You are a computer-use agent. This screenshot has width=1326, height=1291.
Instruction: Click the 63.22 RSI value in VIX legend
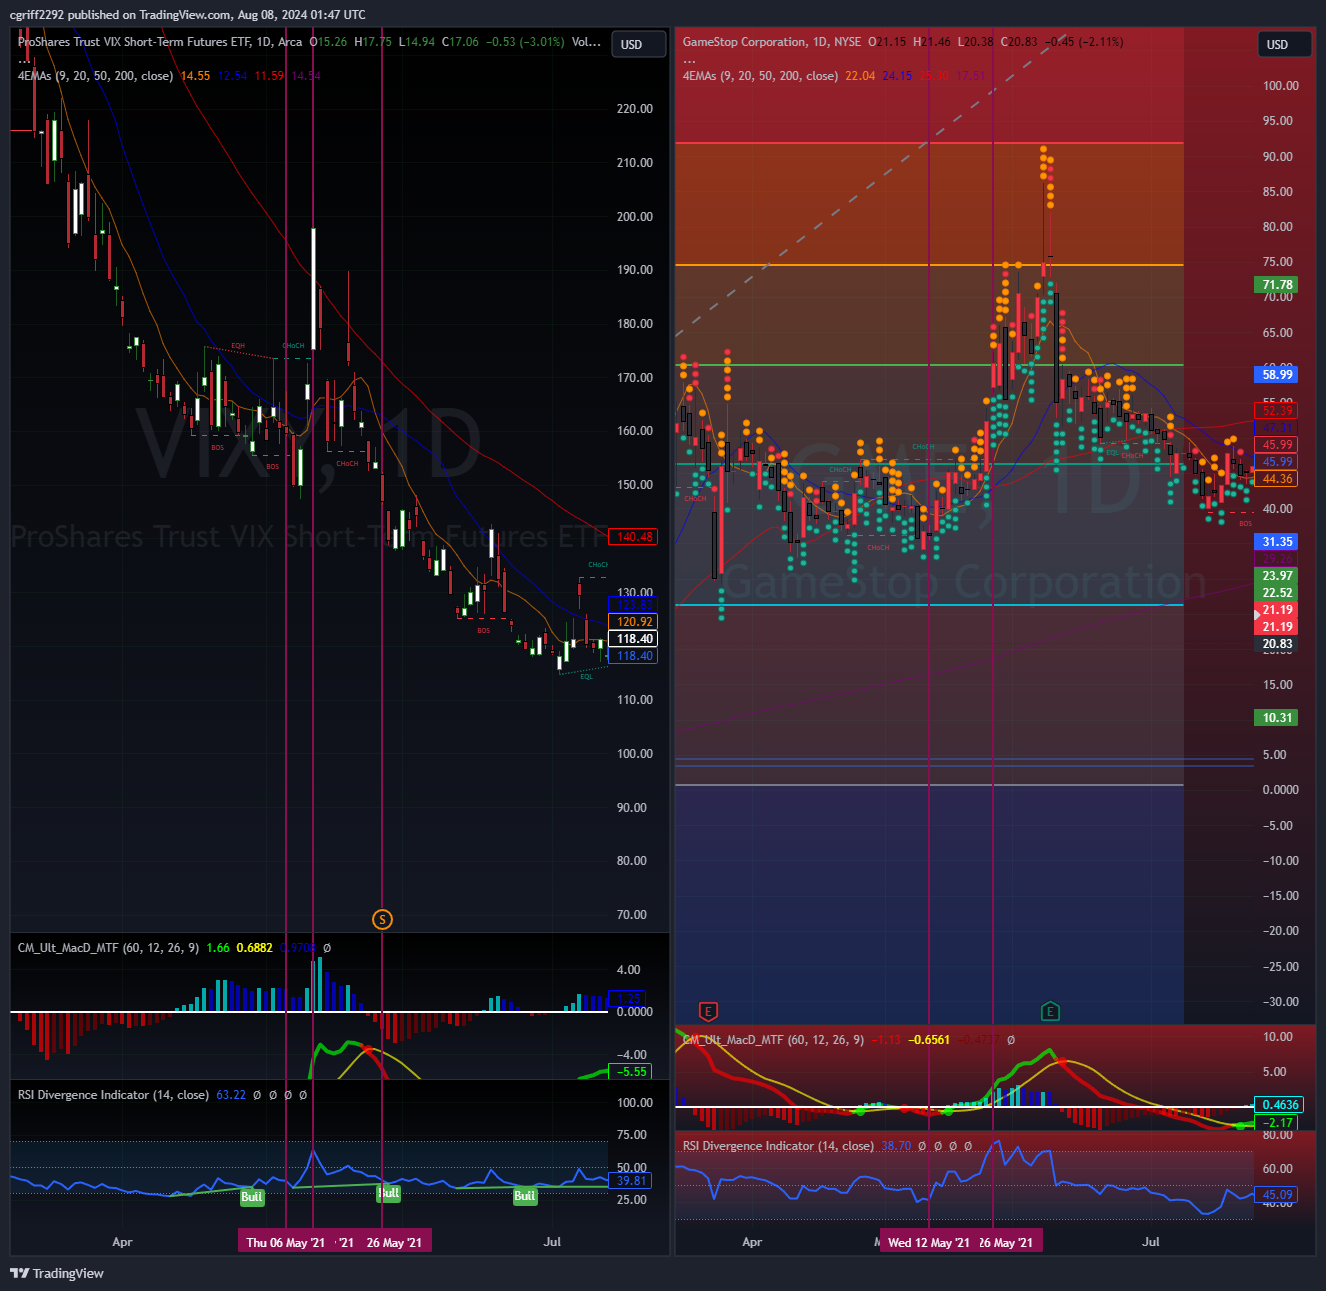(x=231, y=1095)
